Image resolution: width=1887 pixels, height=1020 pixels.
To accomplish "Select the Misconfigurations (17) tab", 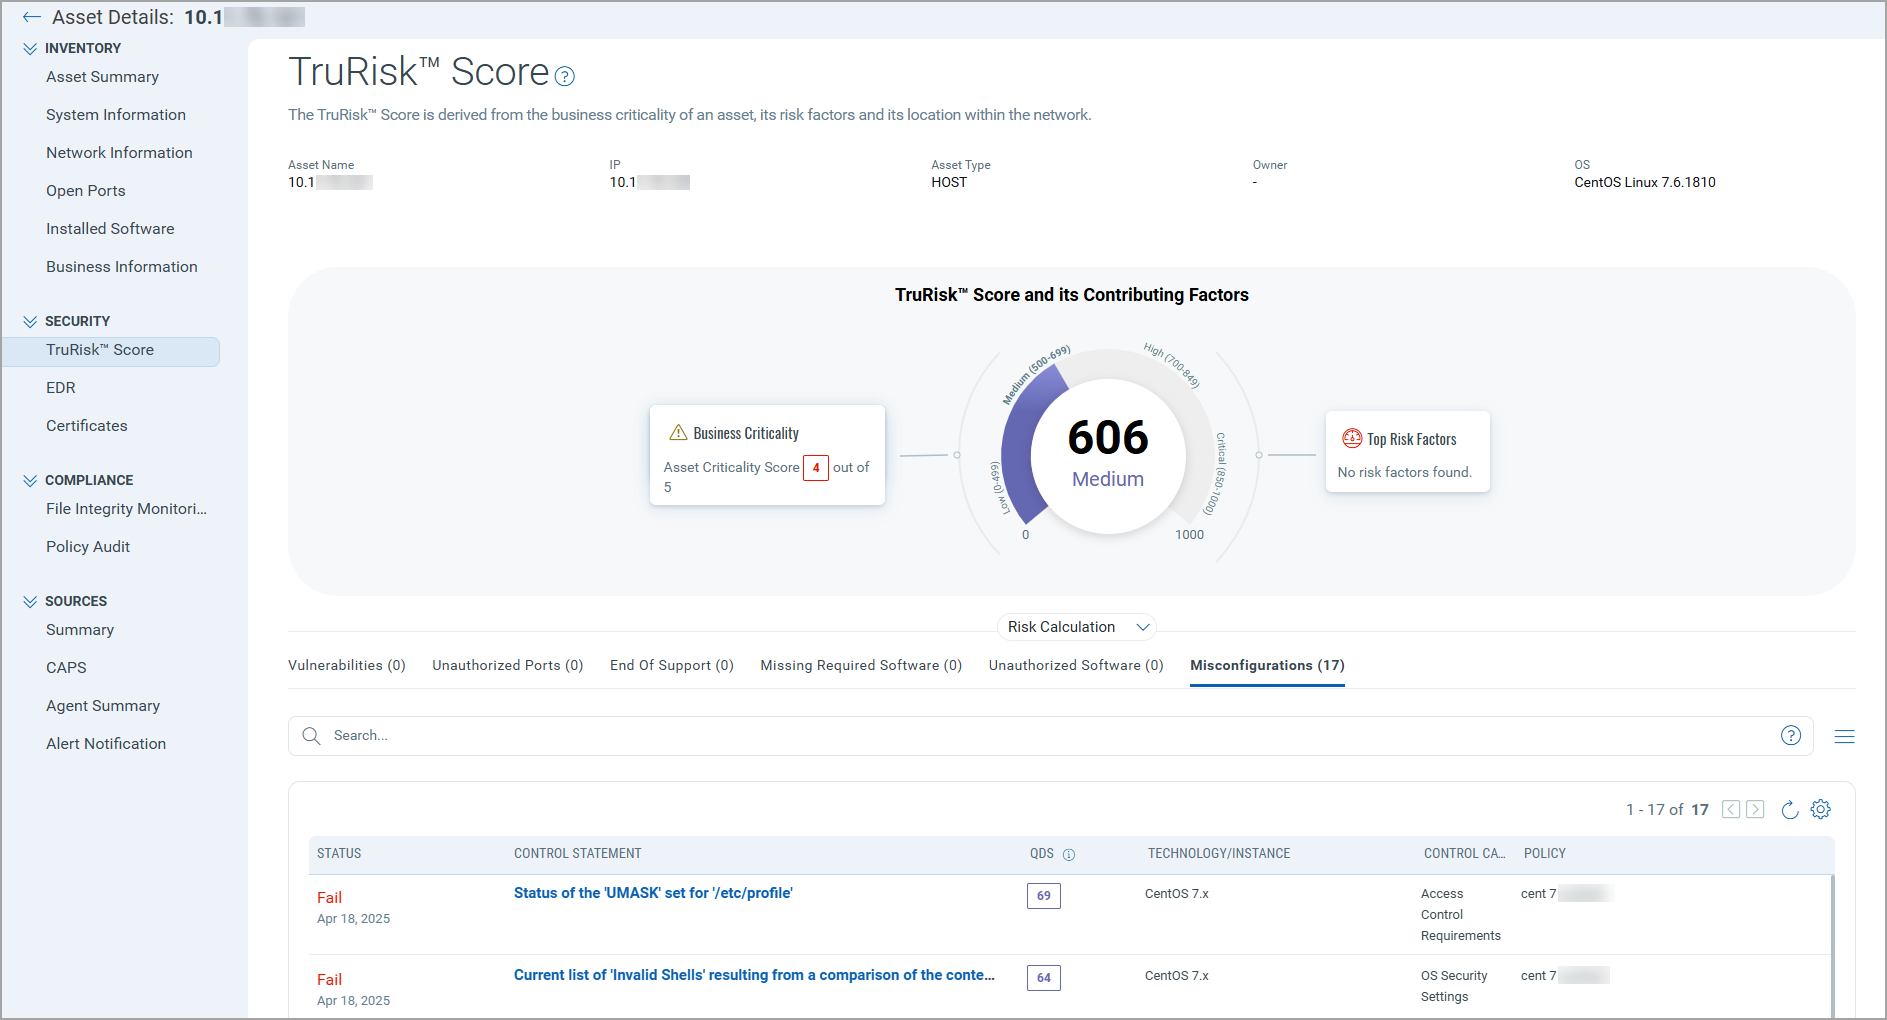I will [1267, 665].
